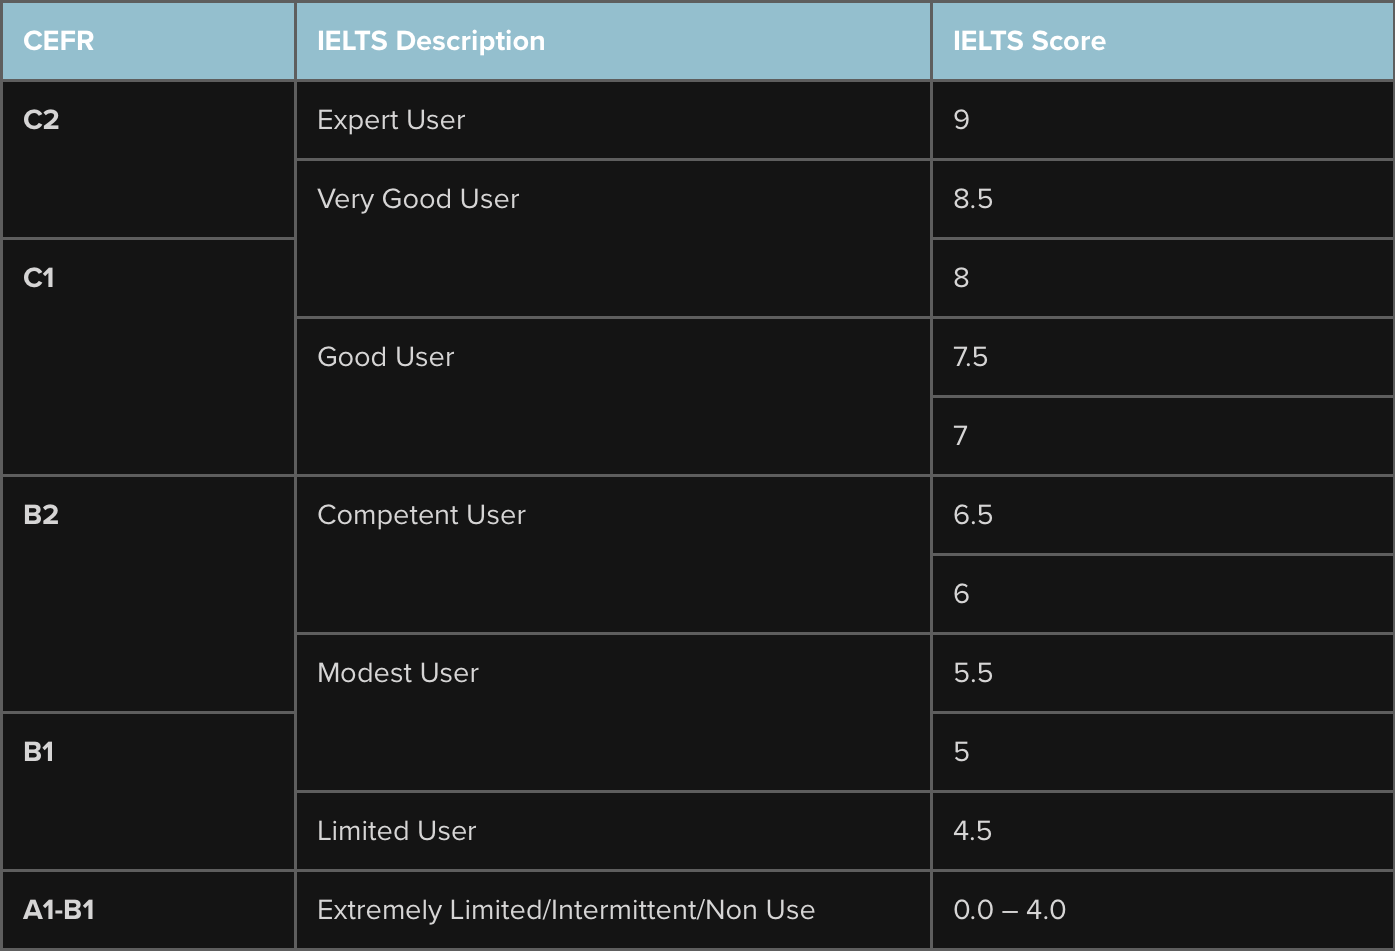Image resolution: width=1395 pixels, height=951 pixels.
Task: Click the B1 level cell
Action: (x=148, y=791)
